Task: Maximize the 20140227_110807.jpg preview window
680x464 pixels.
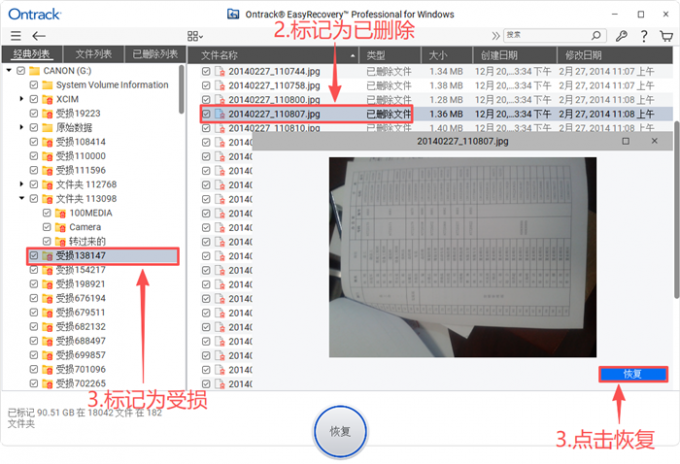Action: coord(625,141)
